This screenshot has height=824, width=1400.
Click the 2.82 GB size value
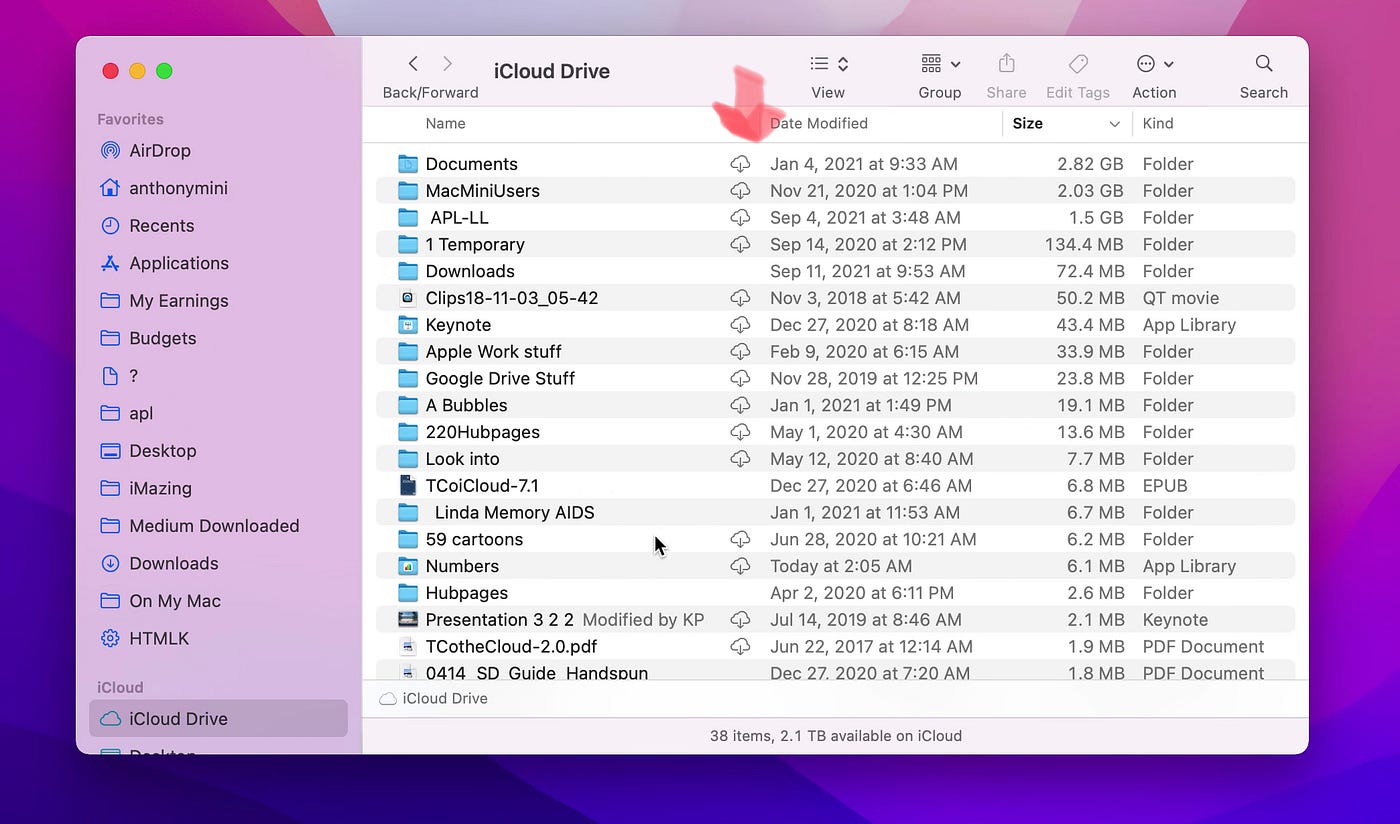coord(1090,164)
